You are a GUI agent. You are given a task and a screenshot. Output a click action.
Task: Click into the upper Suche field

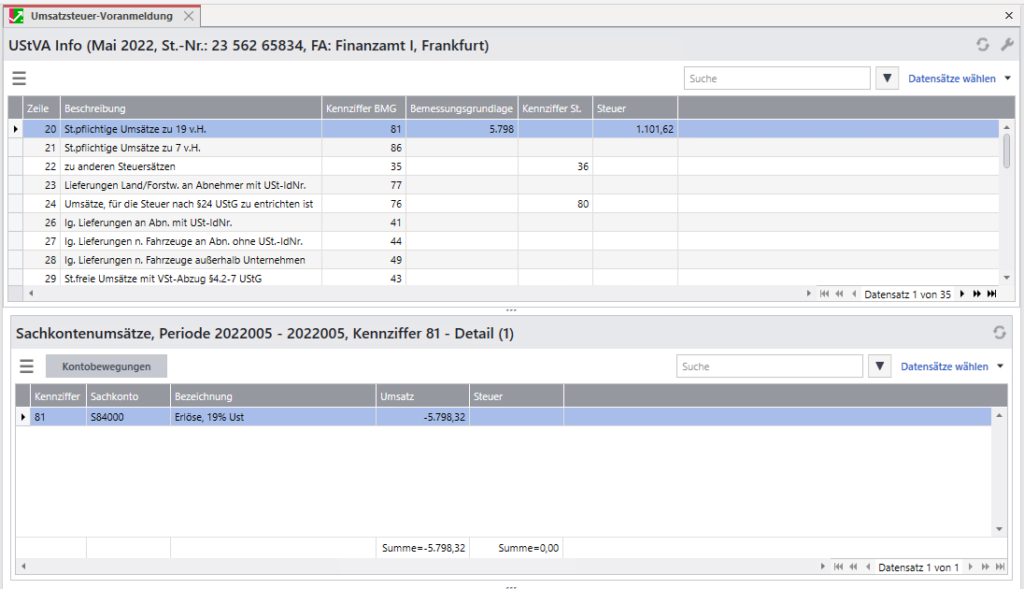click(x=776, y=78)
